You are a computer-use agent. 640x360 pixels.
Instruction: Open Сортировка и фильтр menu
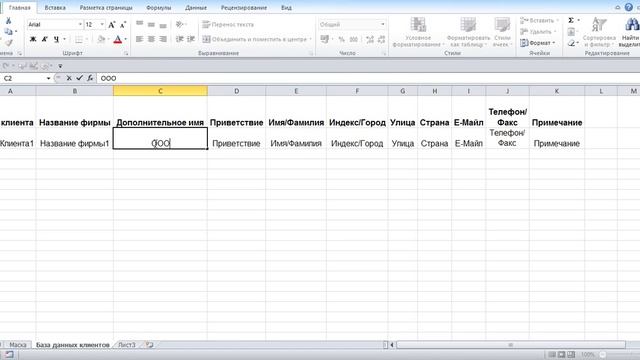(x=599, y=32)
